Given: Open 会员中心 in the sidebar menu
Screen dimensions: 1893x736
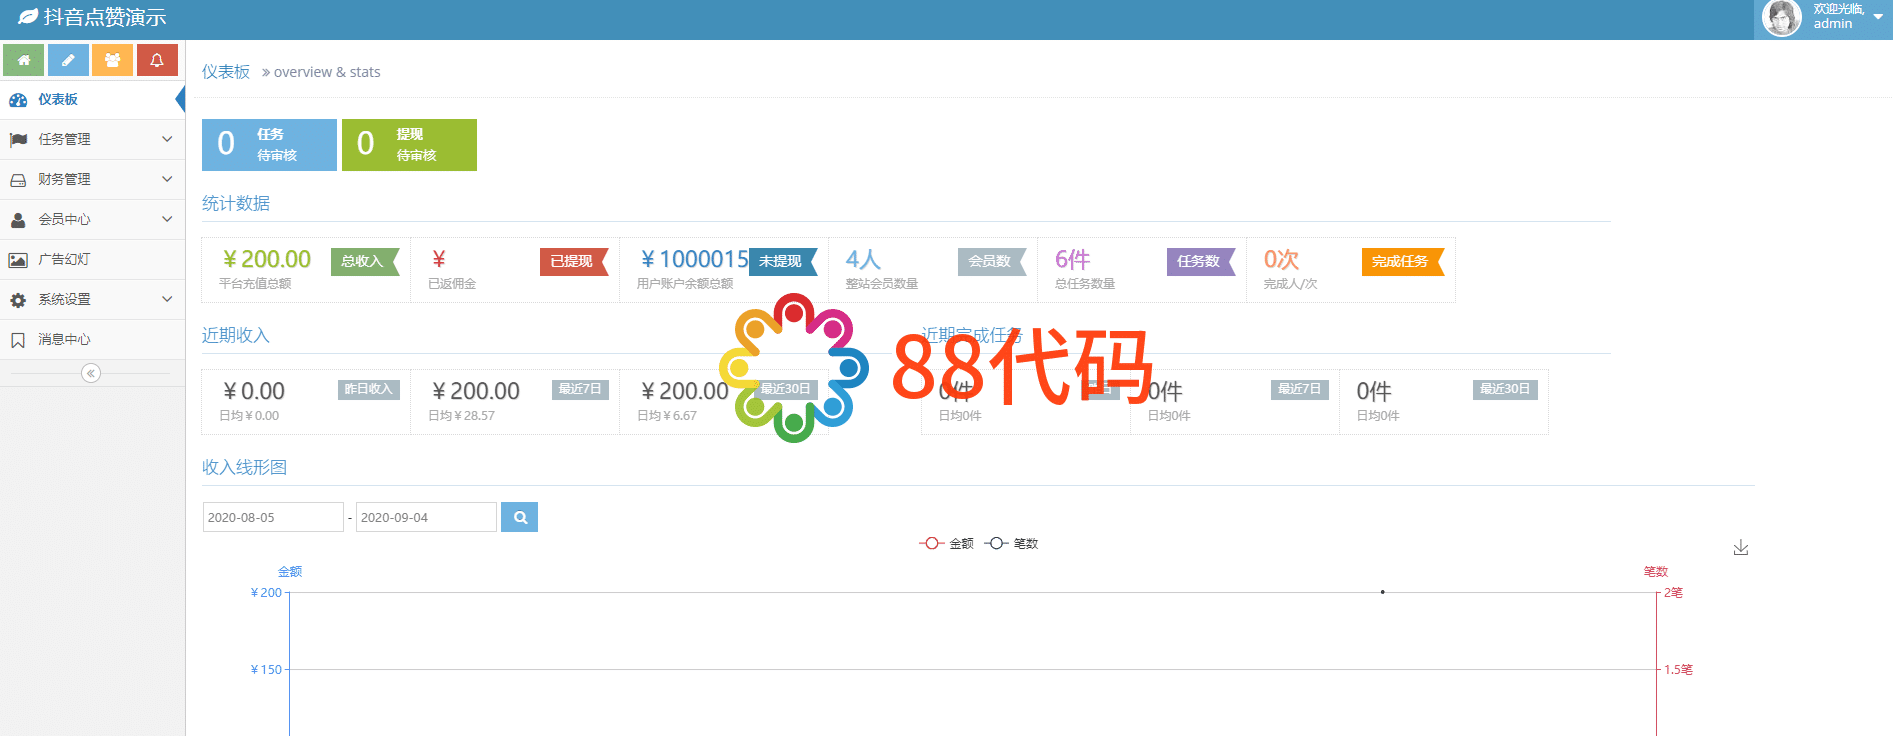Looking at the screenshot, I should pyautogui.click(x=92, y=219).
